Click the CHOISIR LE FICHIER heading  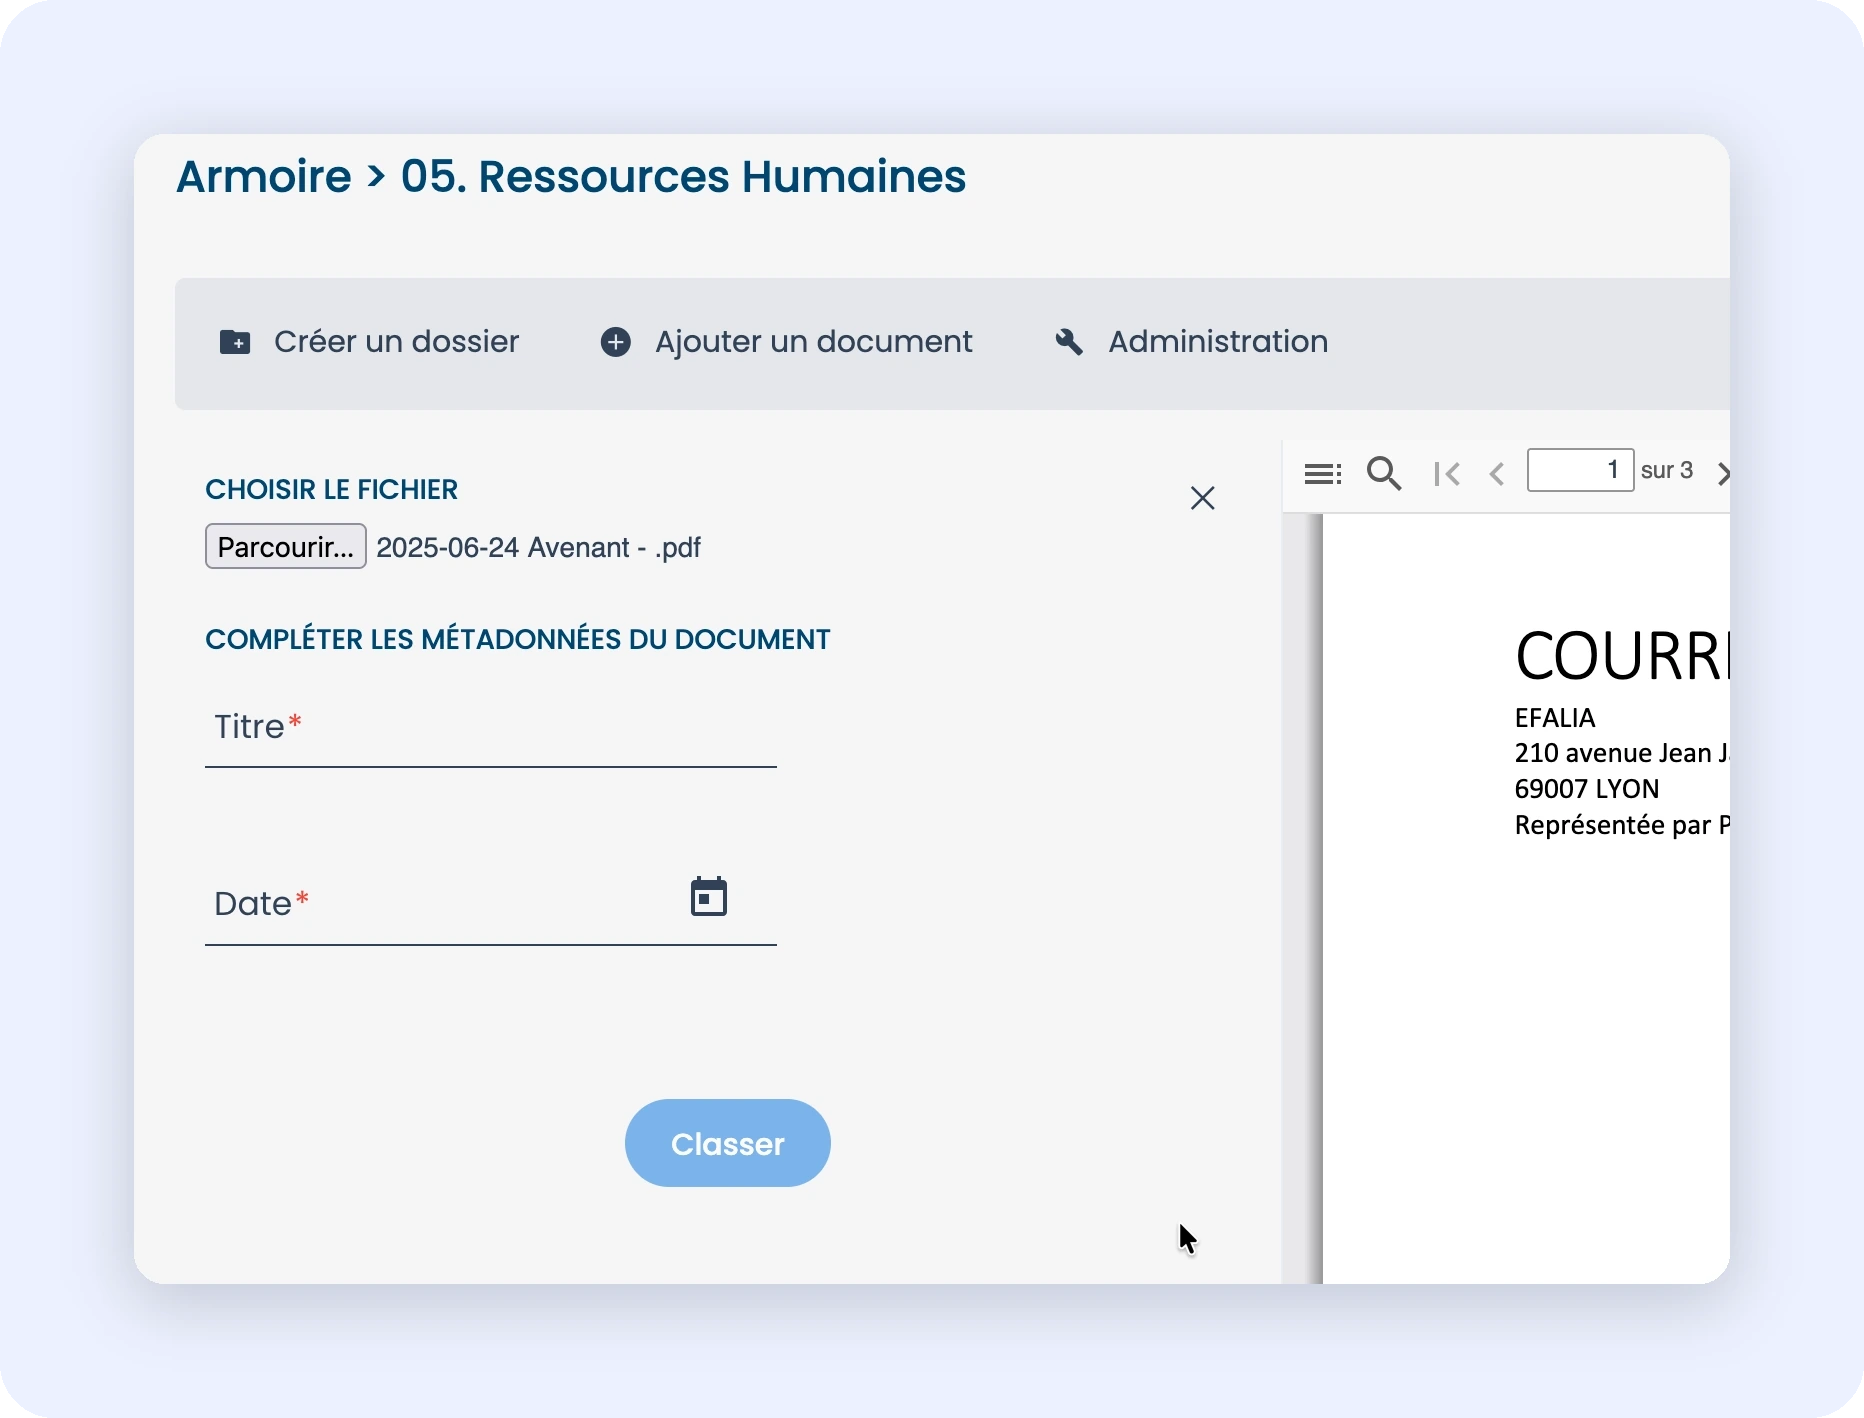coord(332,490)
